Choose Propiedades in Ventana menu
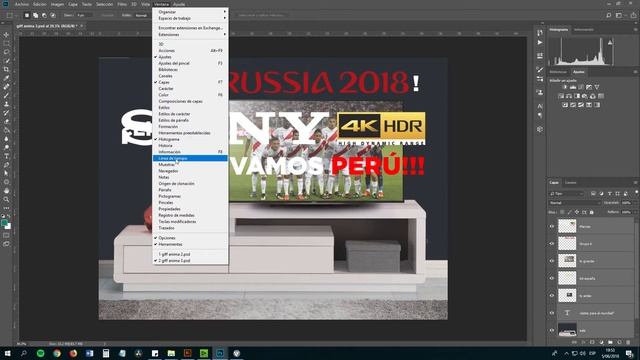This screenshot has width=640, height=360. [190, 209]
